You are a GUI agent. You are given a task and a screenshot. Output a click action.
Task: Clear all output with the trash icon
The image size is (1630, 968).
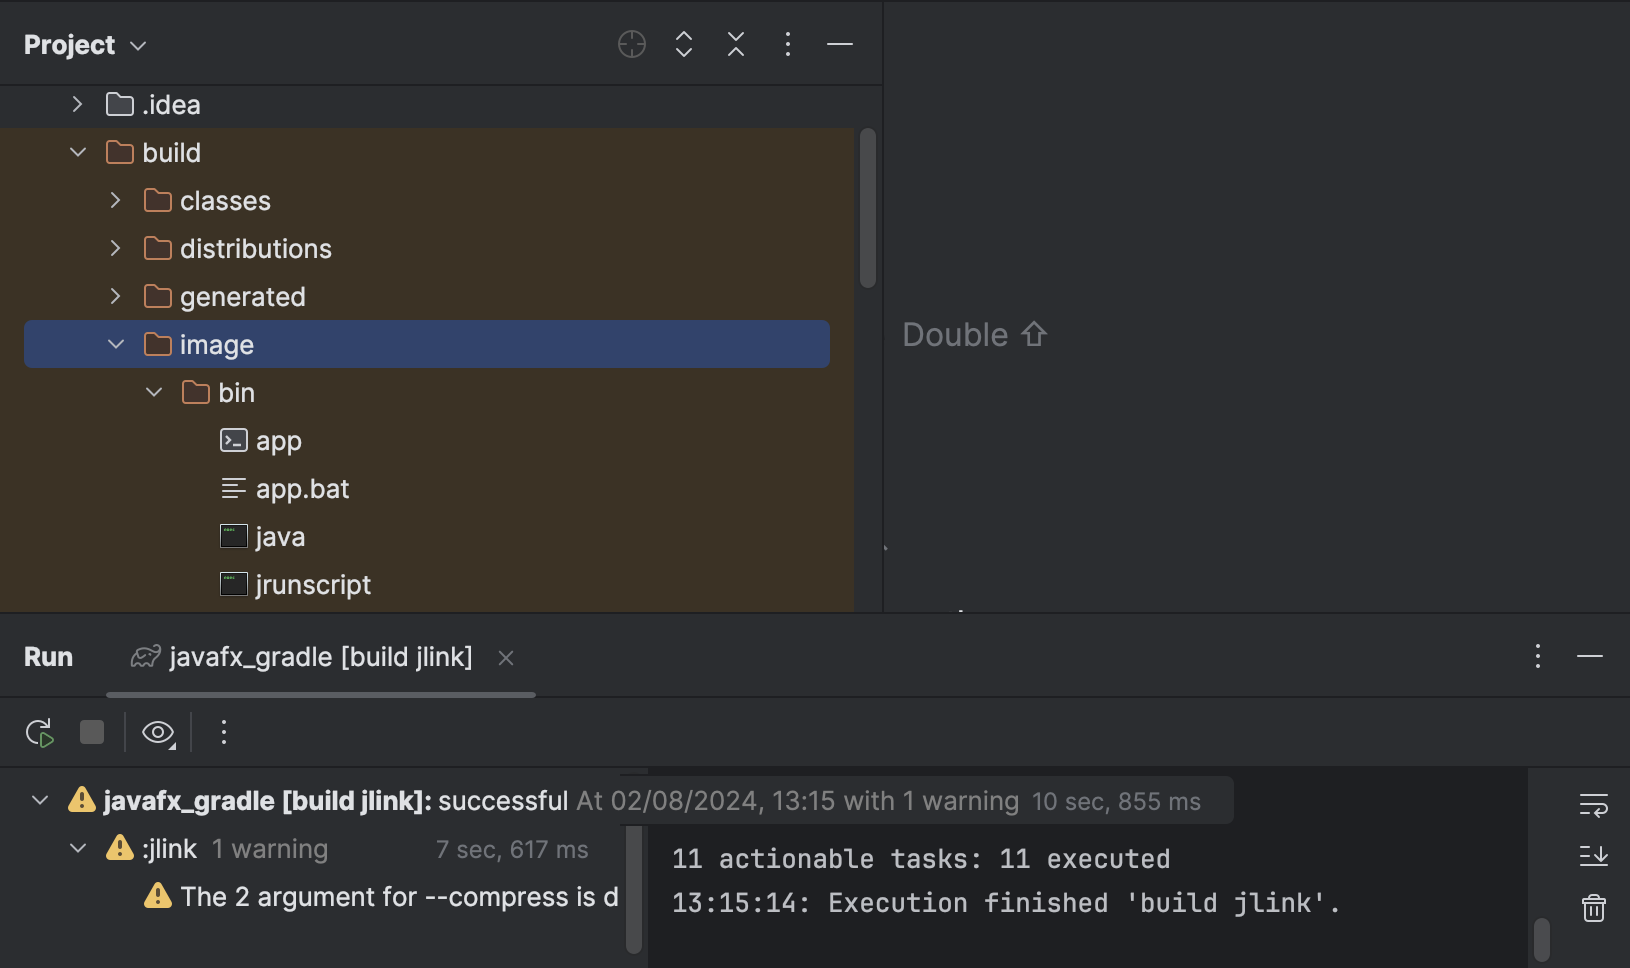[1593, 908]
